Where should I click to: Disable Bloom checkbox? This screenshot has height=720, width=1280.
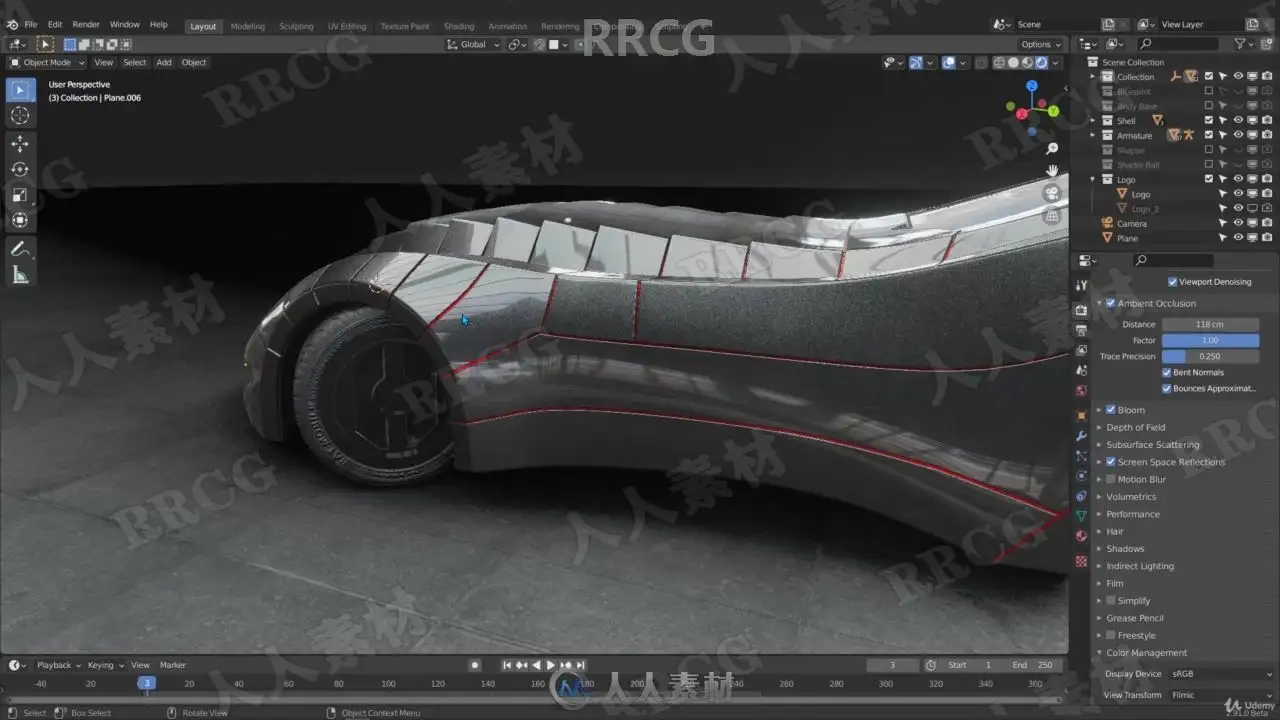click(1110, 410)
